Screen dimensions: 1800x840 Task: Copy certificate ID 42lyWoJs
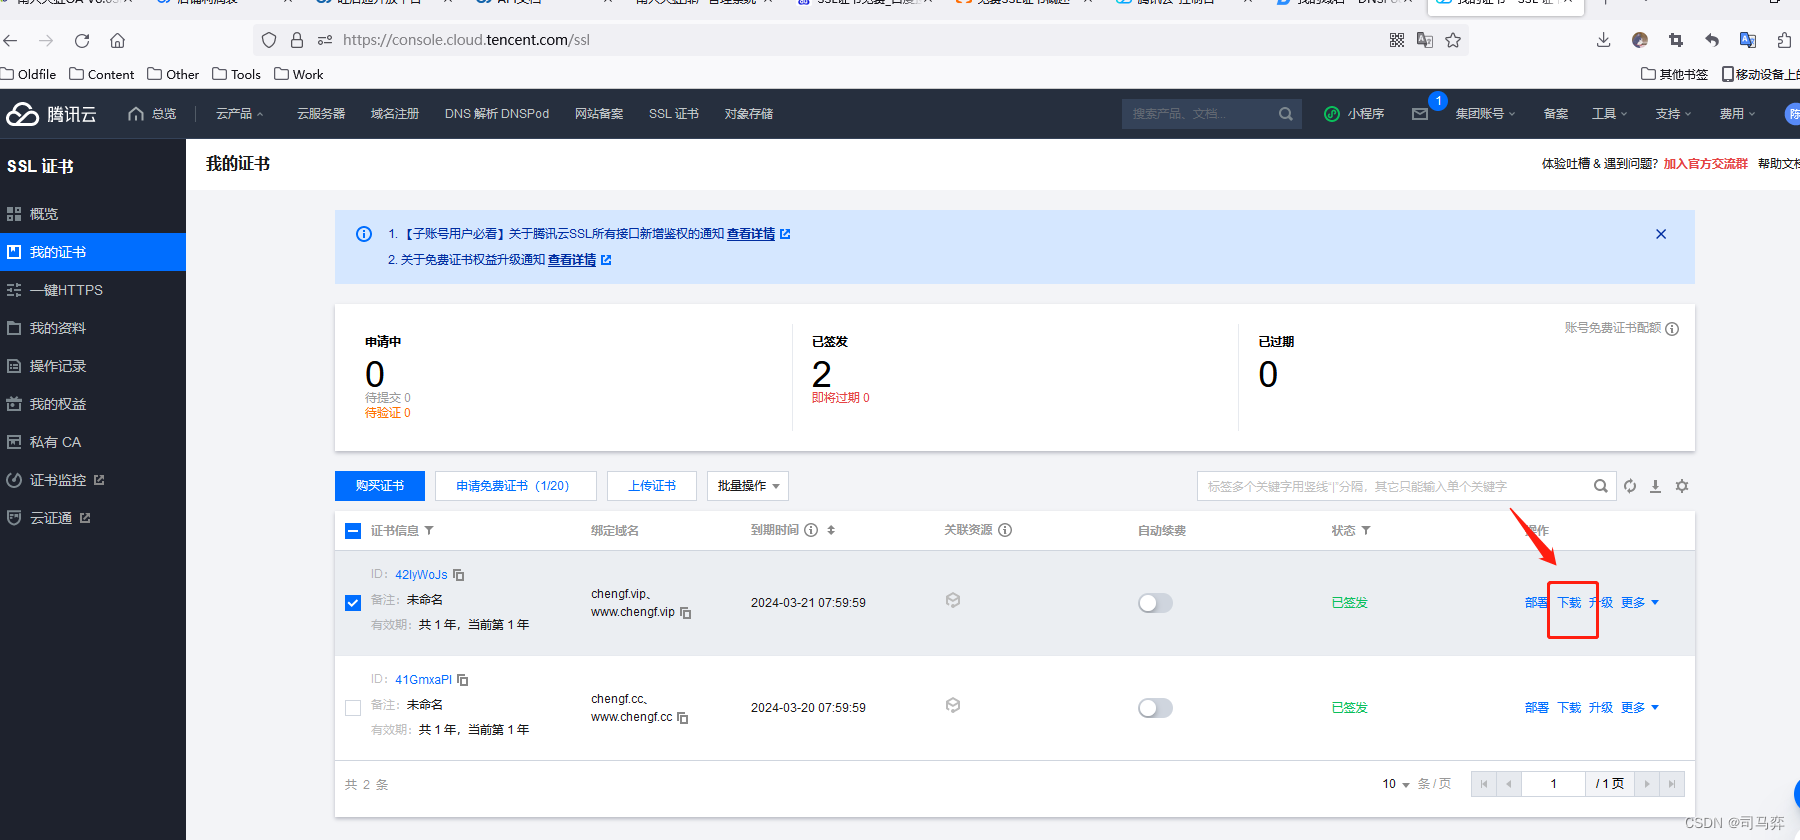point(459,575)
